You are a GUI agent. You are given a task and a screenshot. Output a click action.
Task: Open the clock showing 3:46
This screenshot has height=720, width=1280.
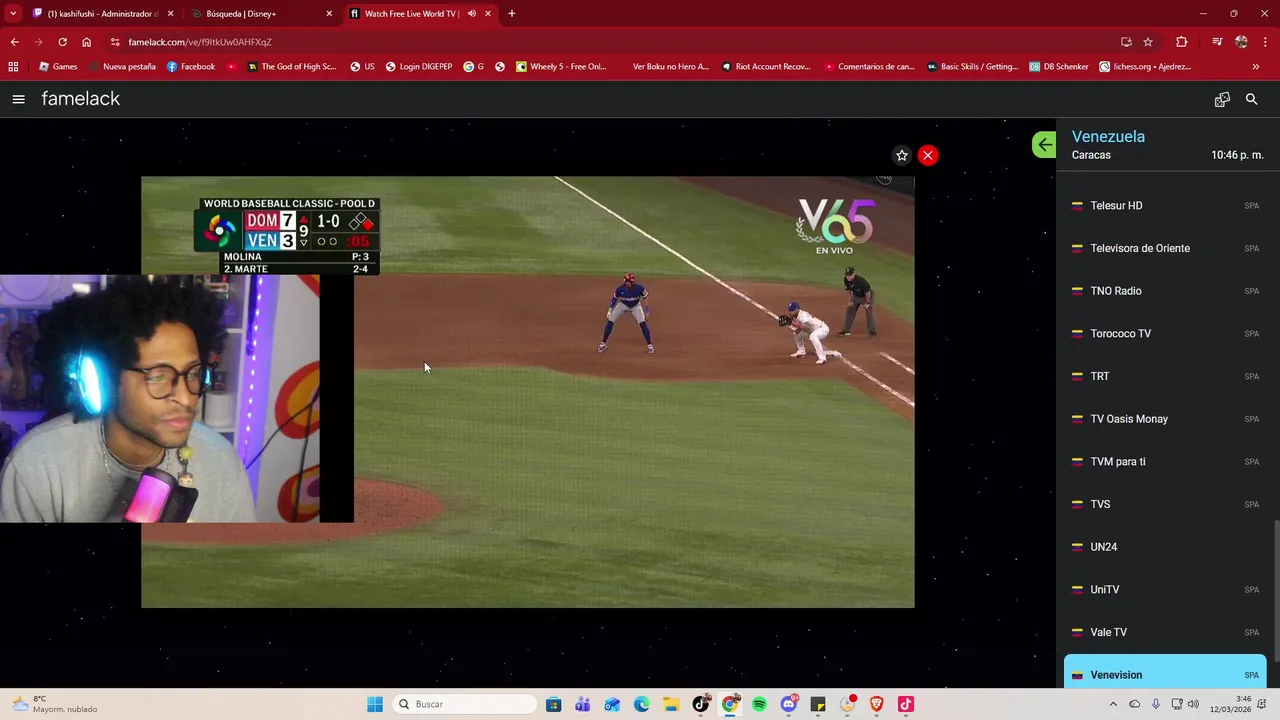coord(1243,704)
